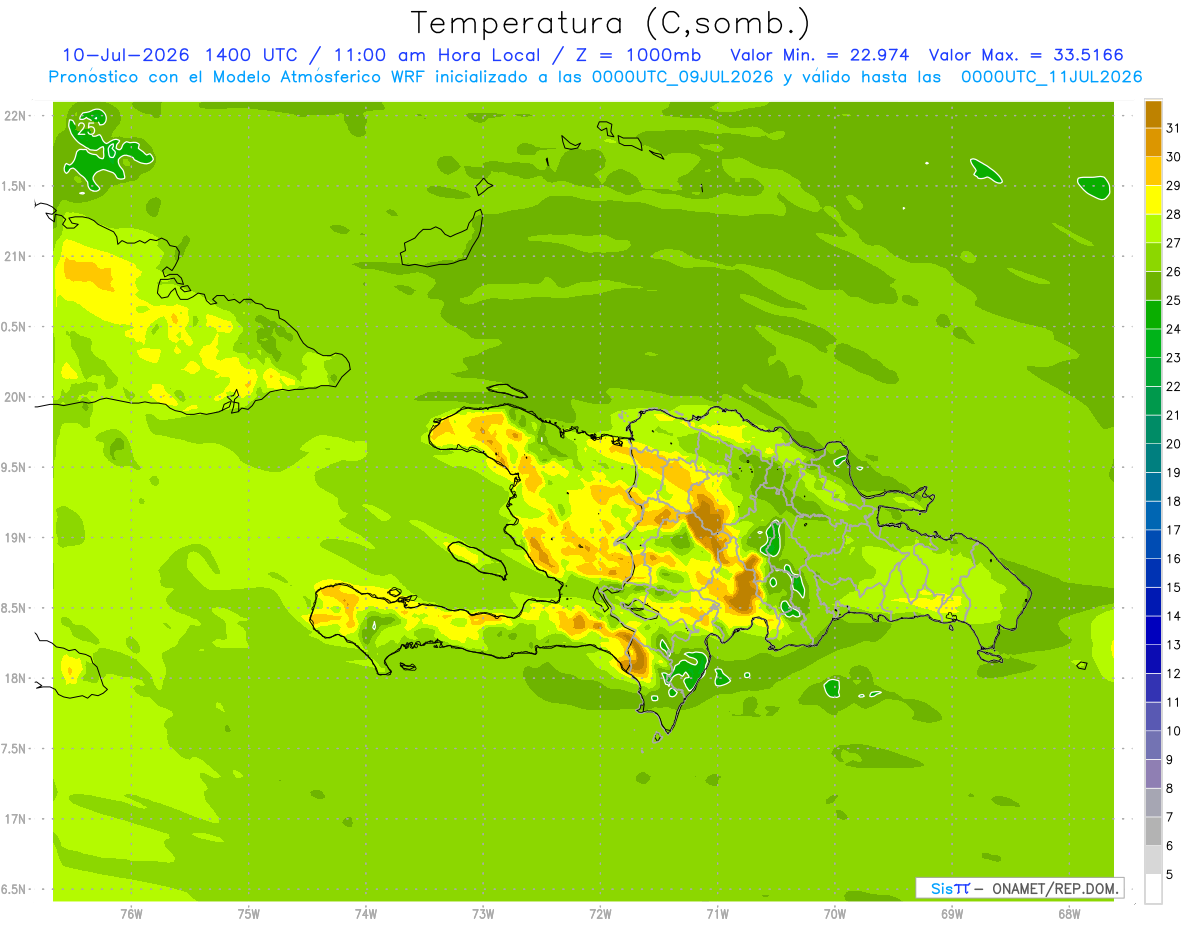This screenshot has height=927, width=1200.
Task: Click the legend value "28"
Action: tap(1174, 214)
